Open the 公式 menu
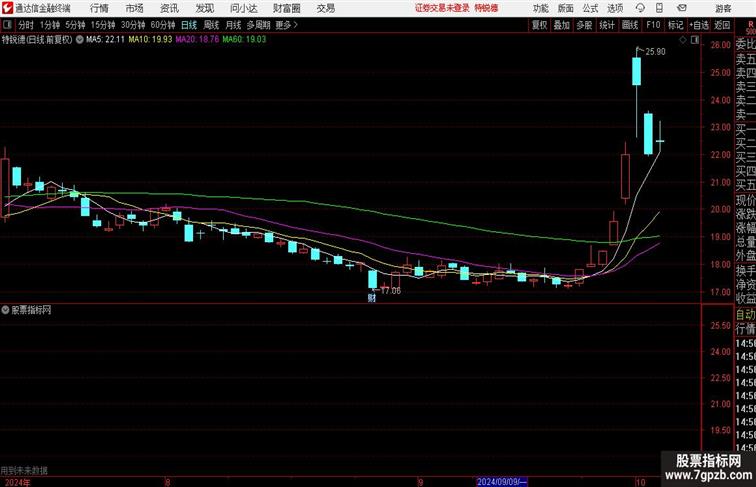The image size is (756, 487). pos(590,8)
